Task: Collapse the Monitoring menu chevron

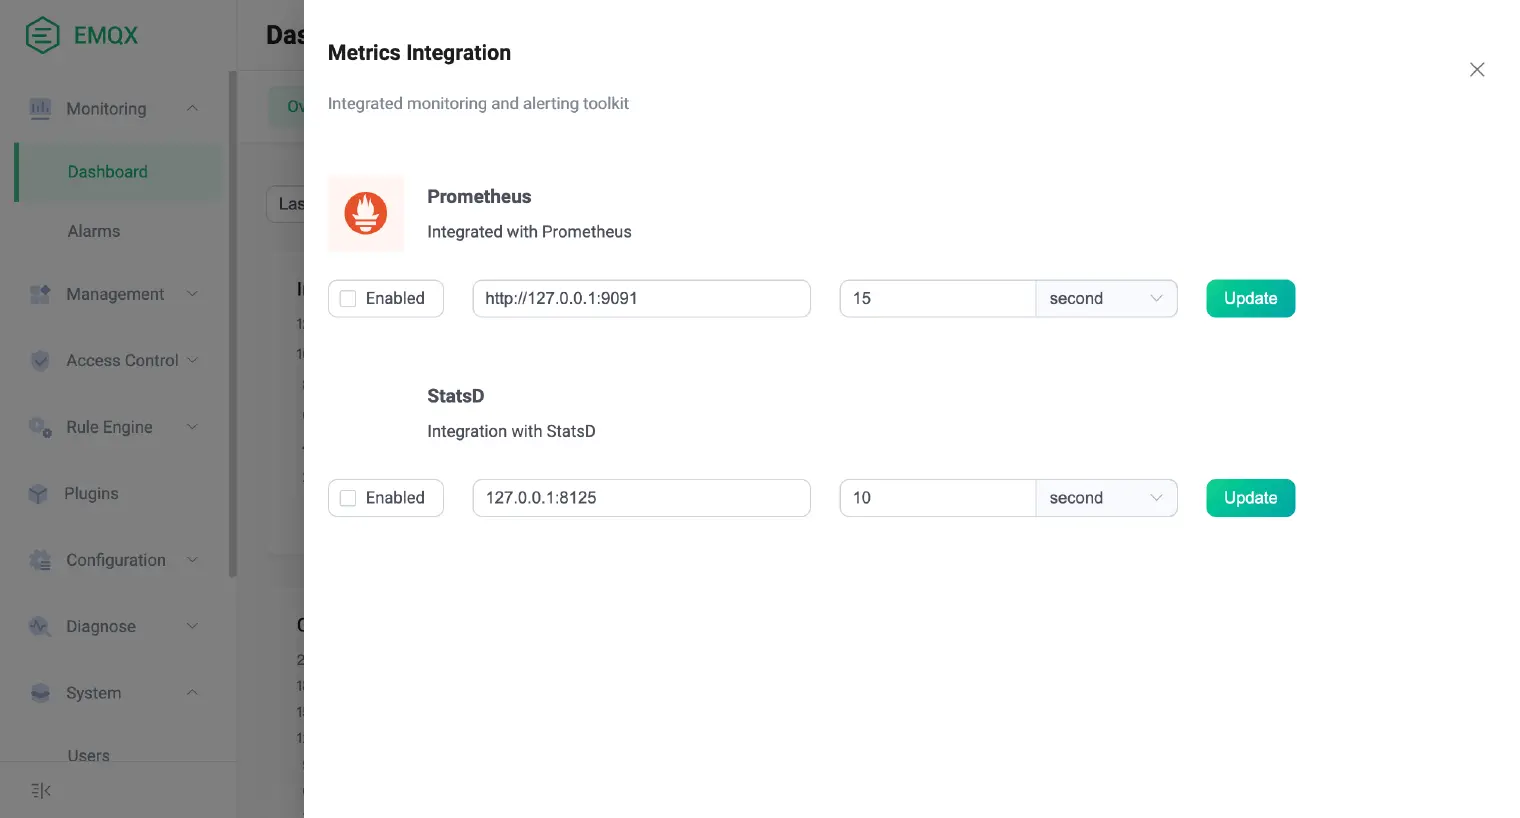Action: (x=192, y=108)
